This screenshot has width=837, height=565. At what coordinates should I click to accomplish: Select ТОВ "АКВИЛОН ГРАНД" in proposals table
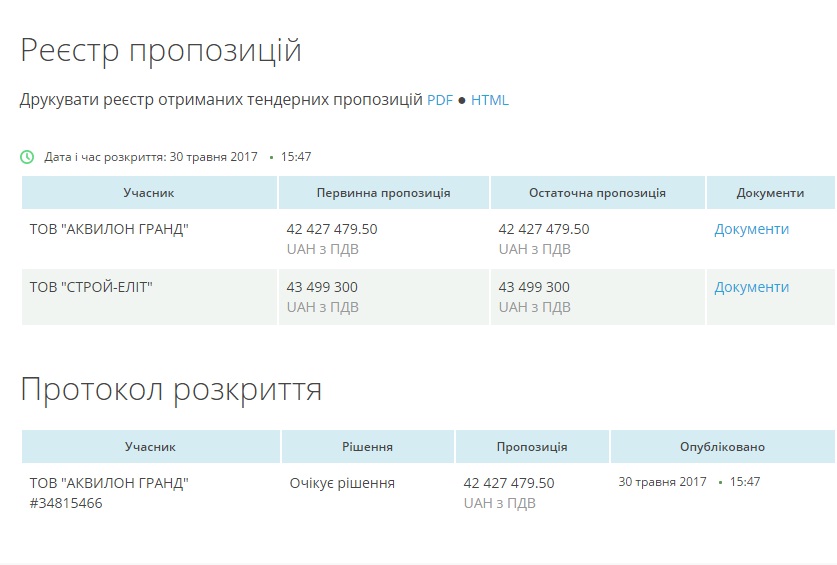click(x=109, y=229)
